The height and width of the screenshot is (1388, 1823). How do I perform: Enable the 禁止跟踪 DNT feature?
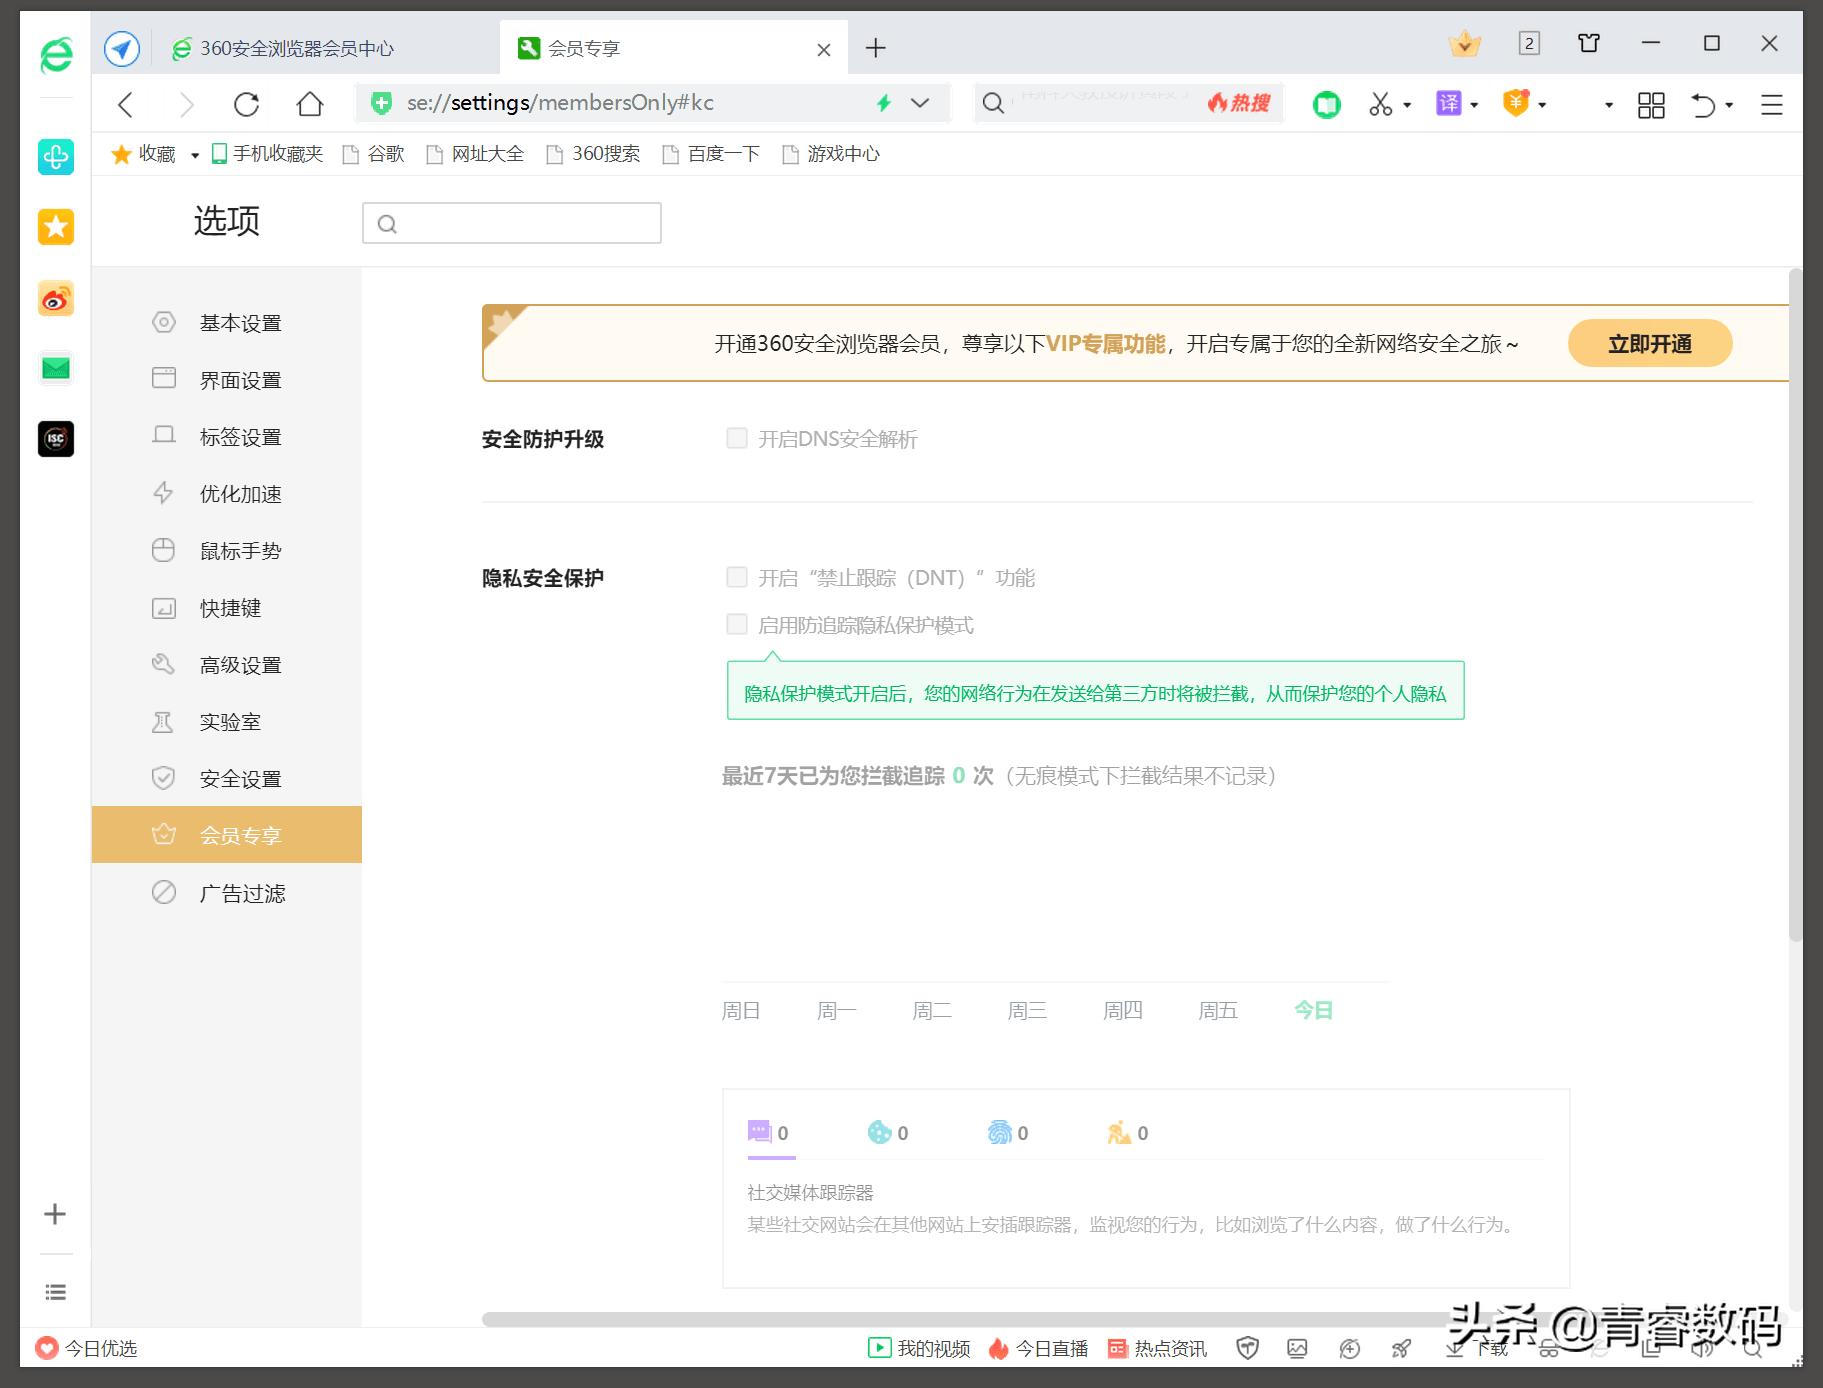pyautogui.click(x=737, y=576)
